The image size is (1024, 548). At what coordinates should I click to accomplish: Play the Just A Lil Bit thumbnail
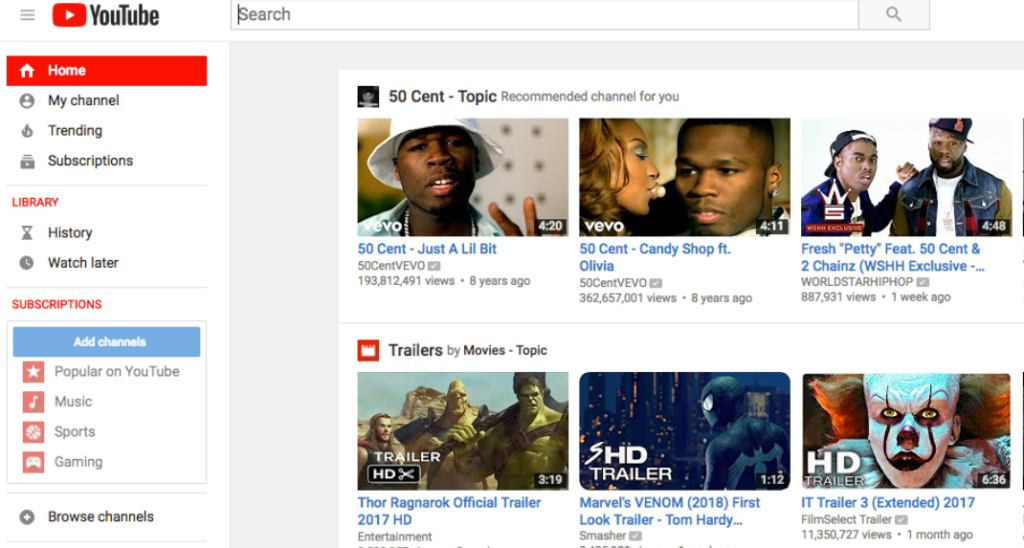(462, 177)
